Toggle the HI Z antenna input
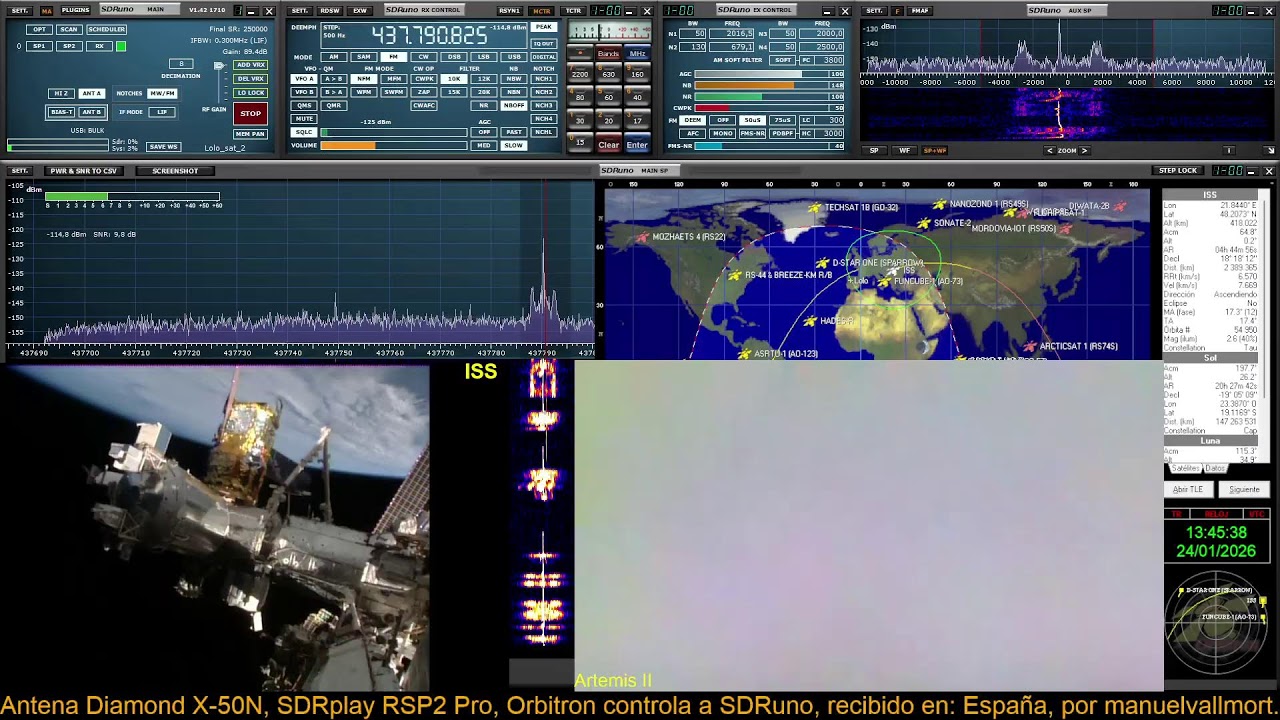Image resolution: width=1280 pixels, height=720 pixels. click(61, 94)
